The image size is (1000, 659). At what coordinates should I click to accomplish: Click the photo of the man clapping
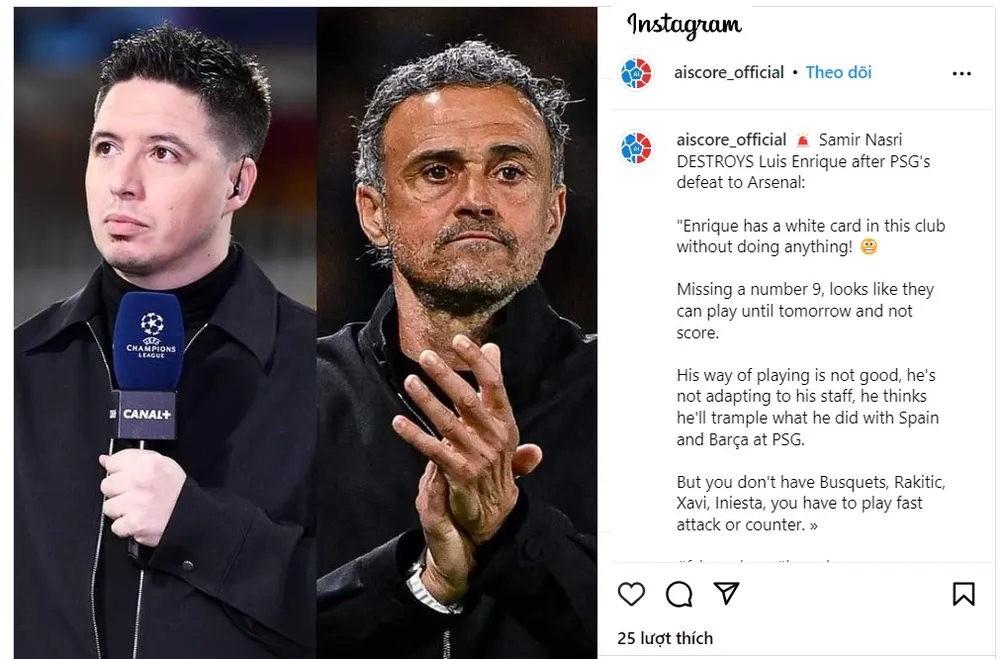tap(457, 330)
